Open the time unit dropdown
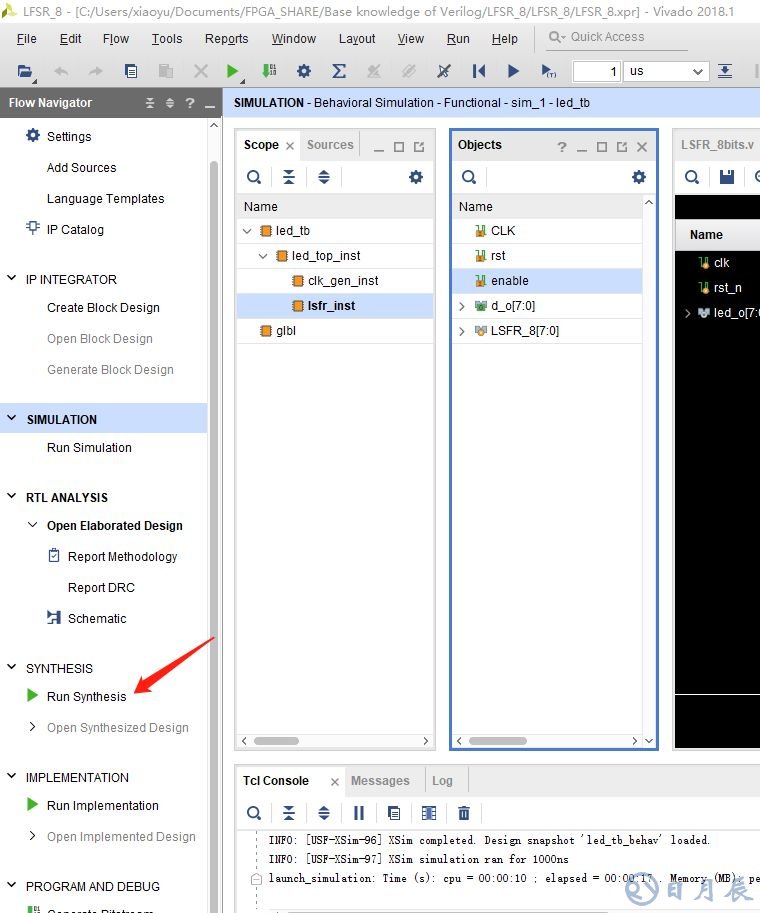Image resolution: width=760 pixels, height=913 pixels. 666,72
